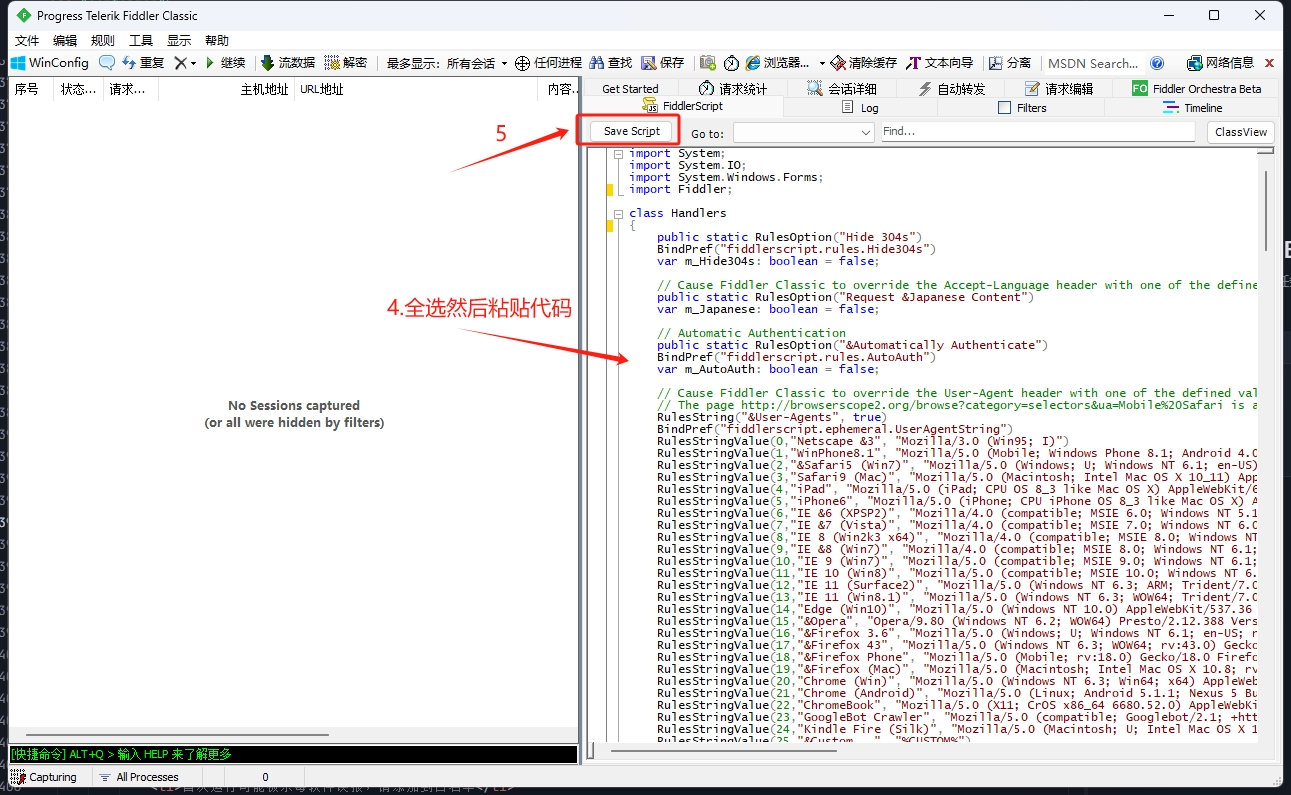The width and height of the screenshot is (1291, 795).
Task: Switch to the Log tab
Action: [x=860, y=107]
